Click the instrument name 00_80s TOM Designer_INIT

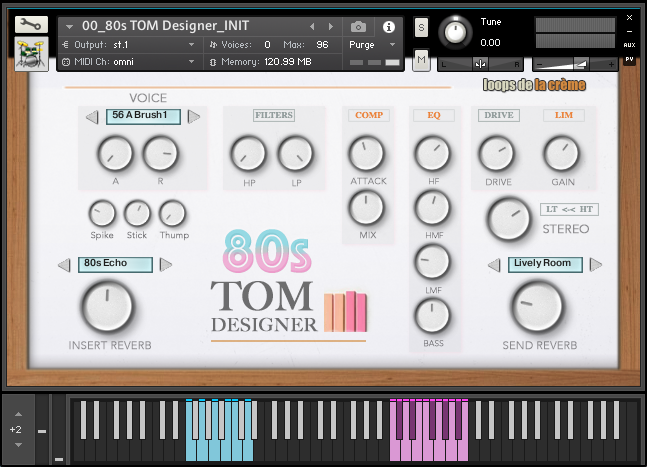165,26
